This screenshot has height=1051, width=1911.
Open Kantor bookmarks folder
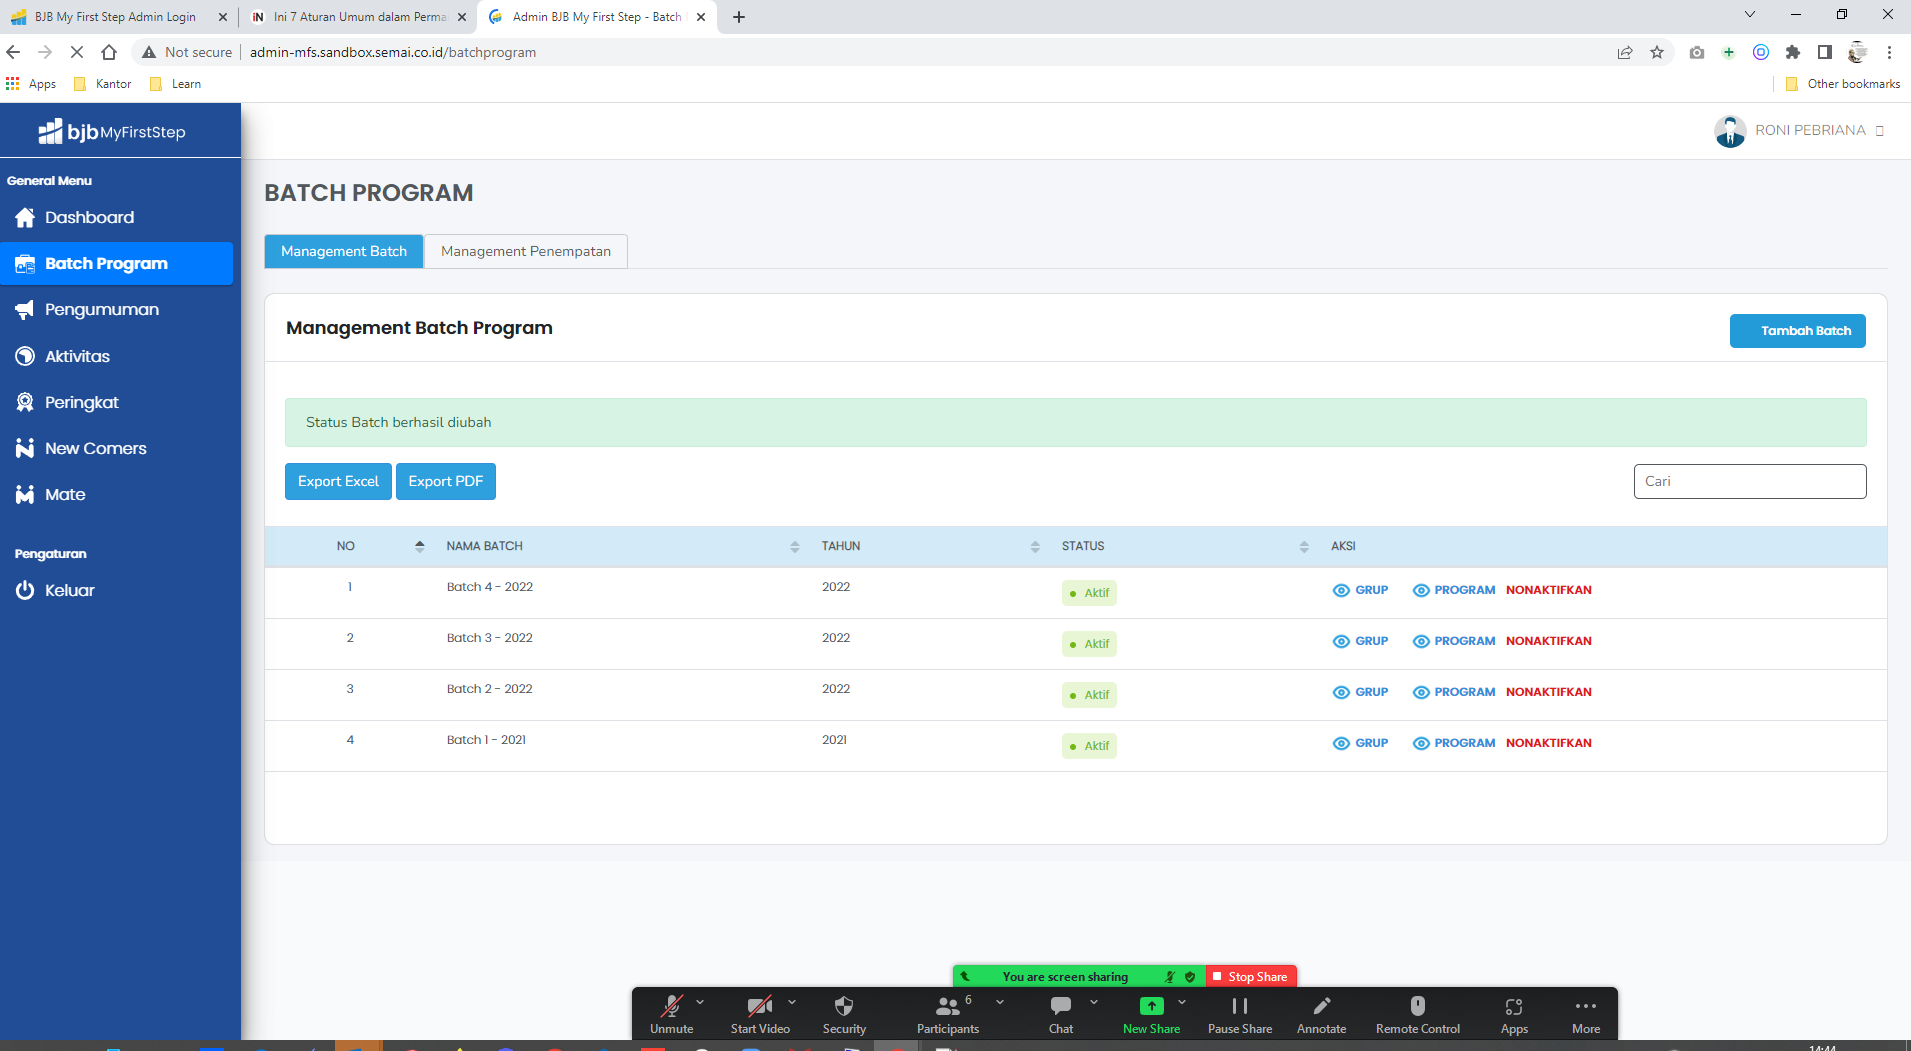pyautogui.click(x=103, y=84)
